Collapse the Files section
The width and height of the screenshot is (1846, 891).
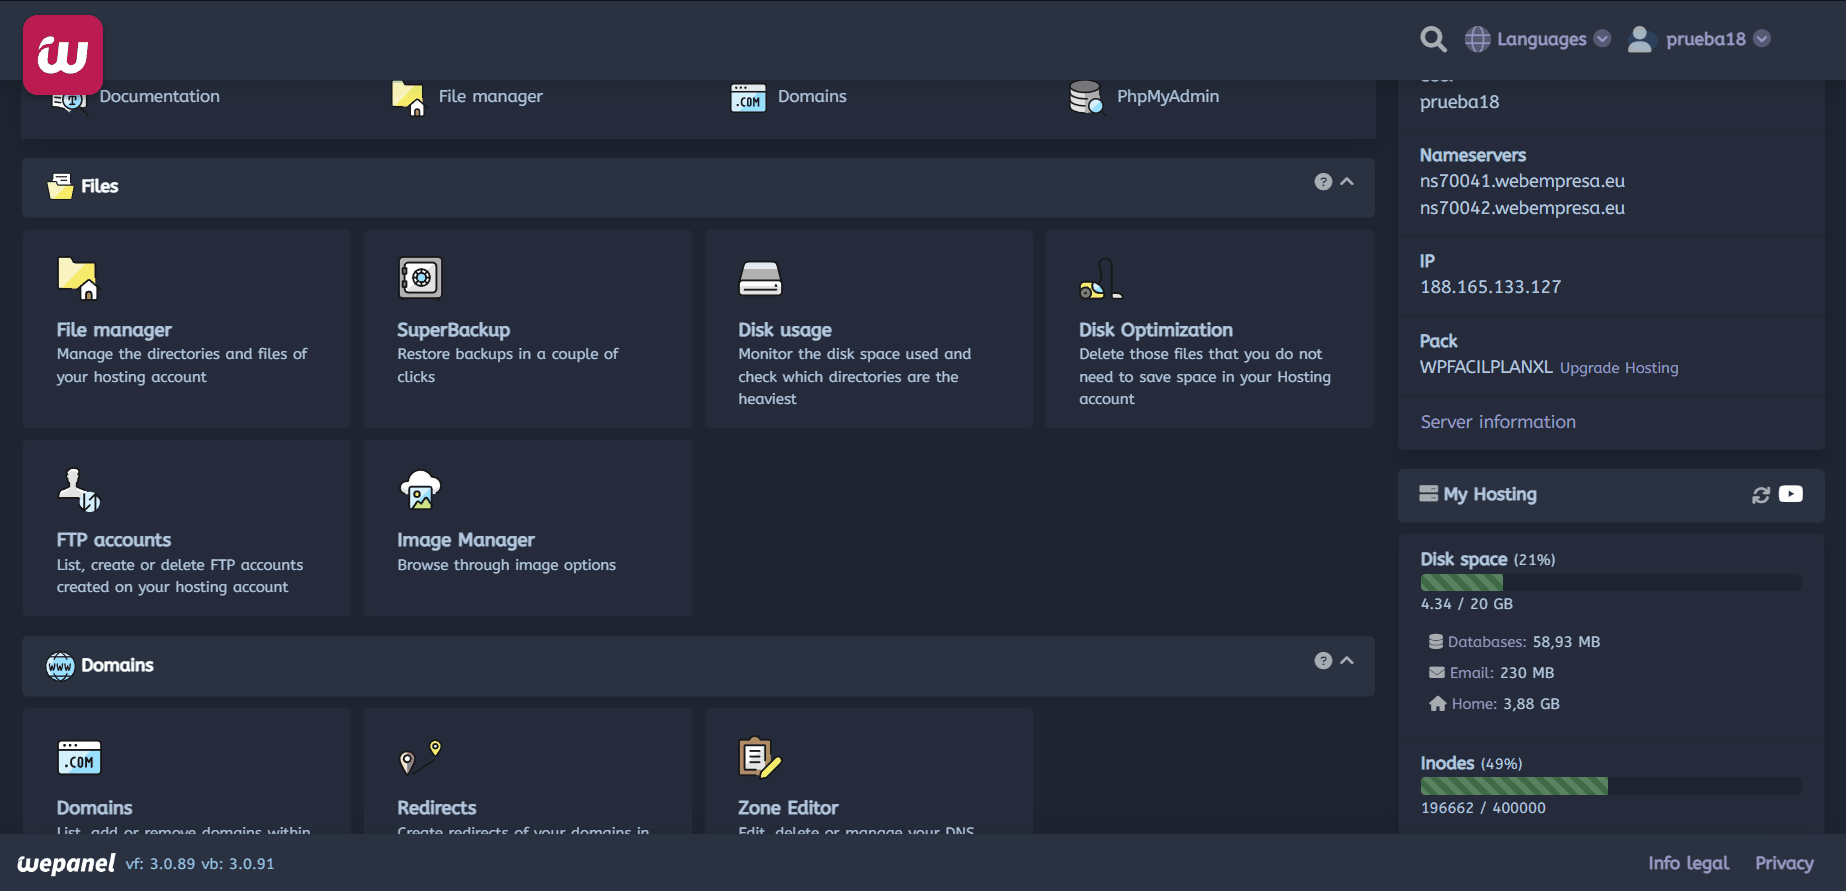[x=1347, y=182]
